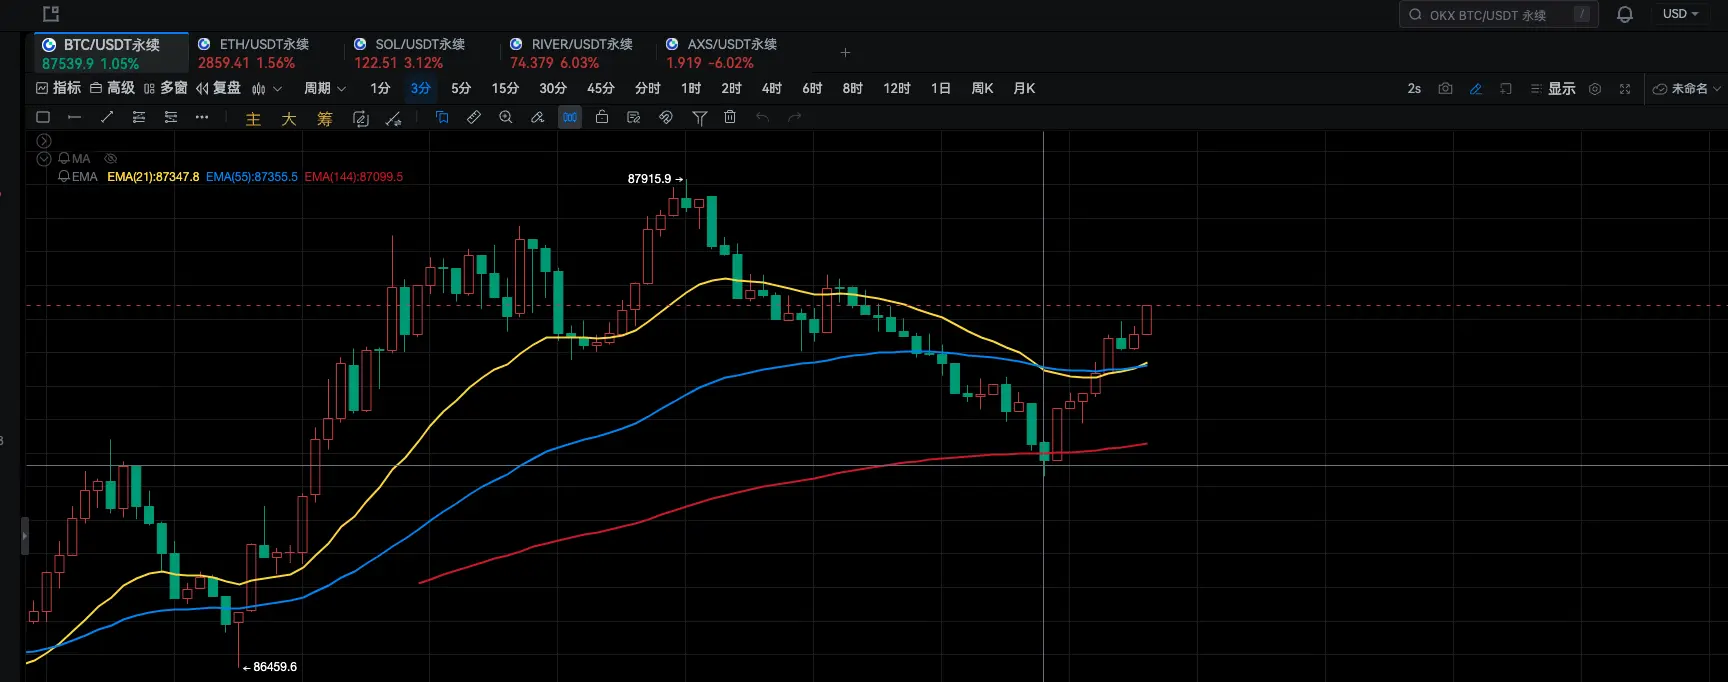The image size is (1728, 682).
Task: Select the 15分 timeframe
Action: [x=505, y=88]
